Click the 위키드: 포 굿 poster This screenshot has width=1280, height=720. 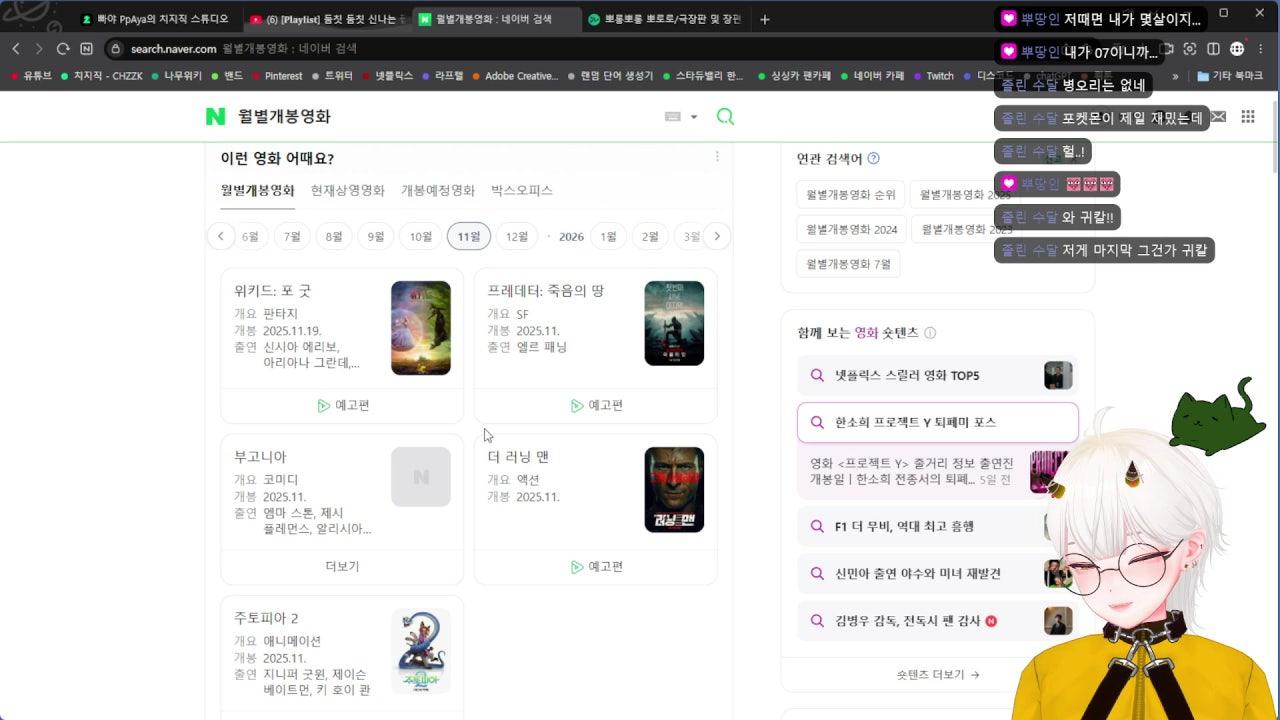click(421, 328)
